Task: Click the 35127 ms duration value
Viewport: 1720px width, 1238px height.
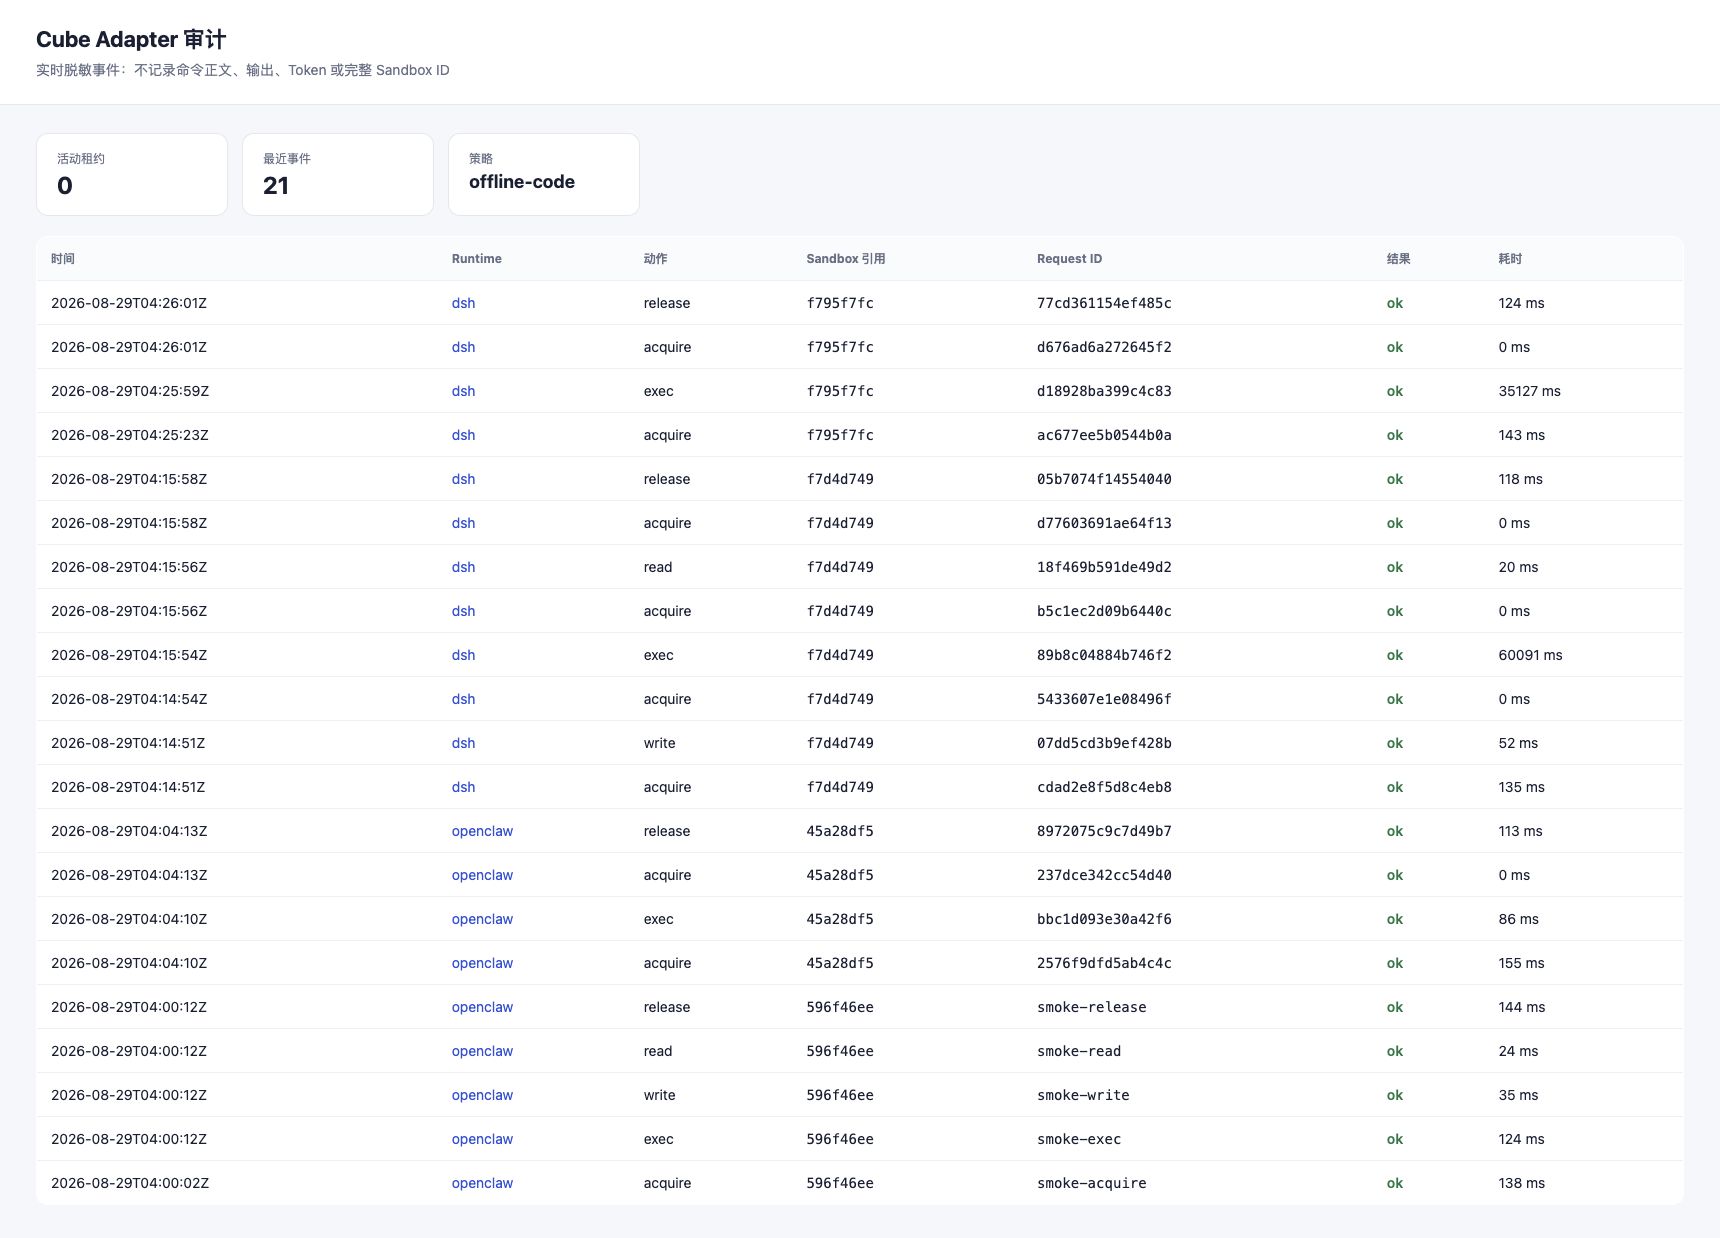Action: [x=1529, y=391]
